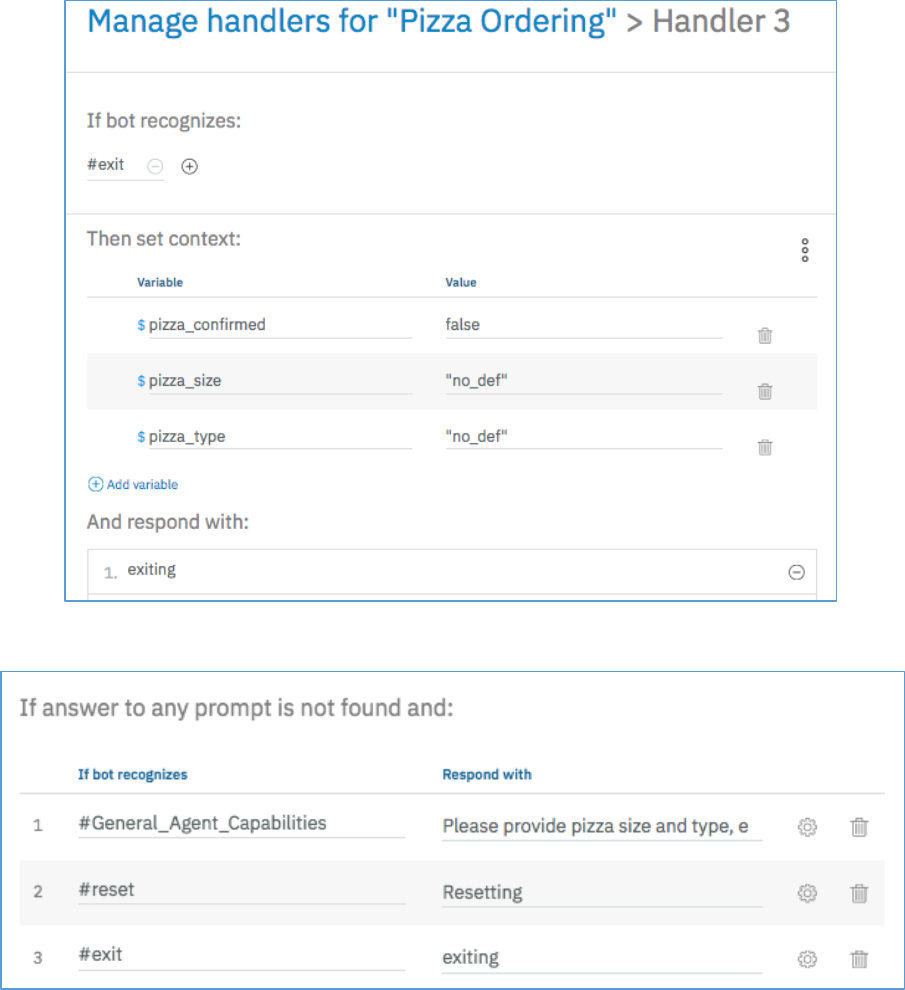Screen dimensions: 905x990
Task: Delete the #exit handler row
Action: (858, 959)
